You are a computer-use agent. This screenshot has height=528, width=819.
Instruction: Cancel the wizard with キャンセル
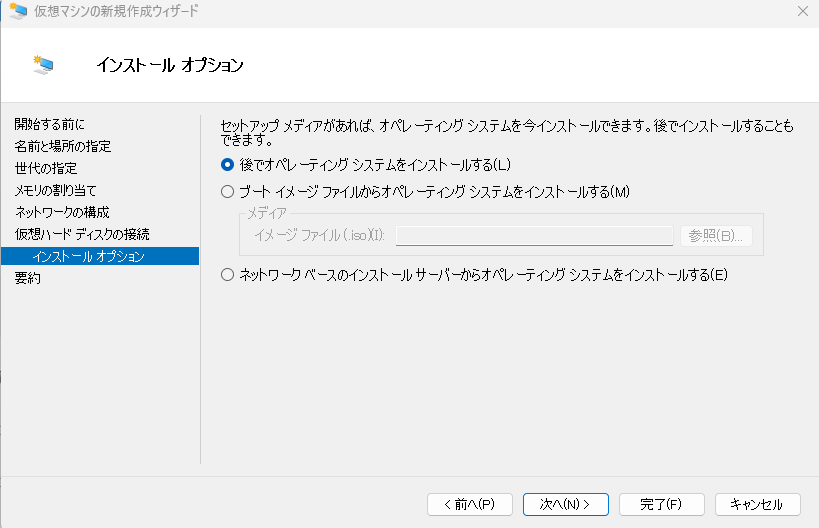pyautogui.click(x=757, y=504)
